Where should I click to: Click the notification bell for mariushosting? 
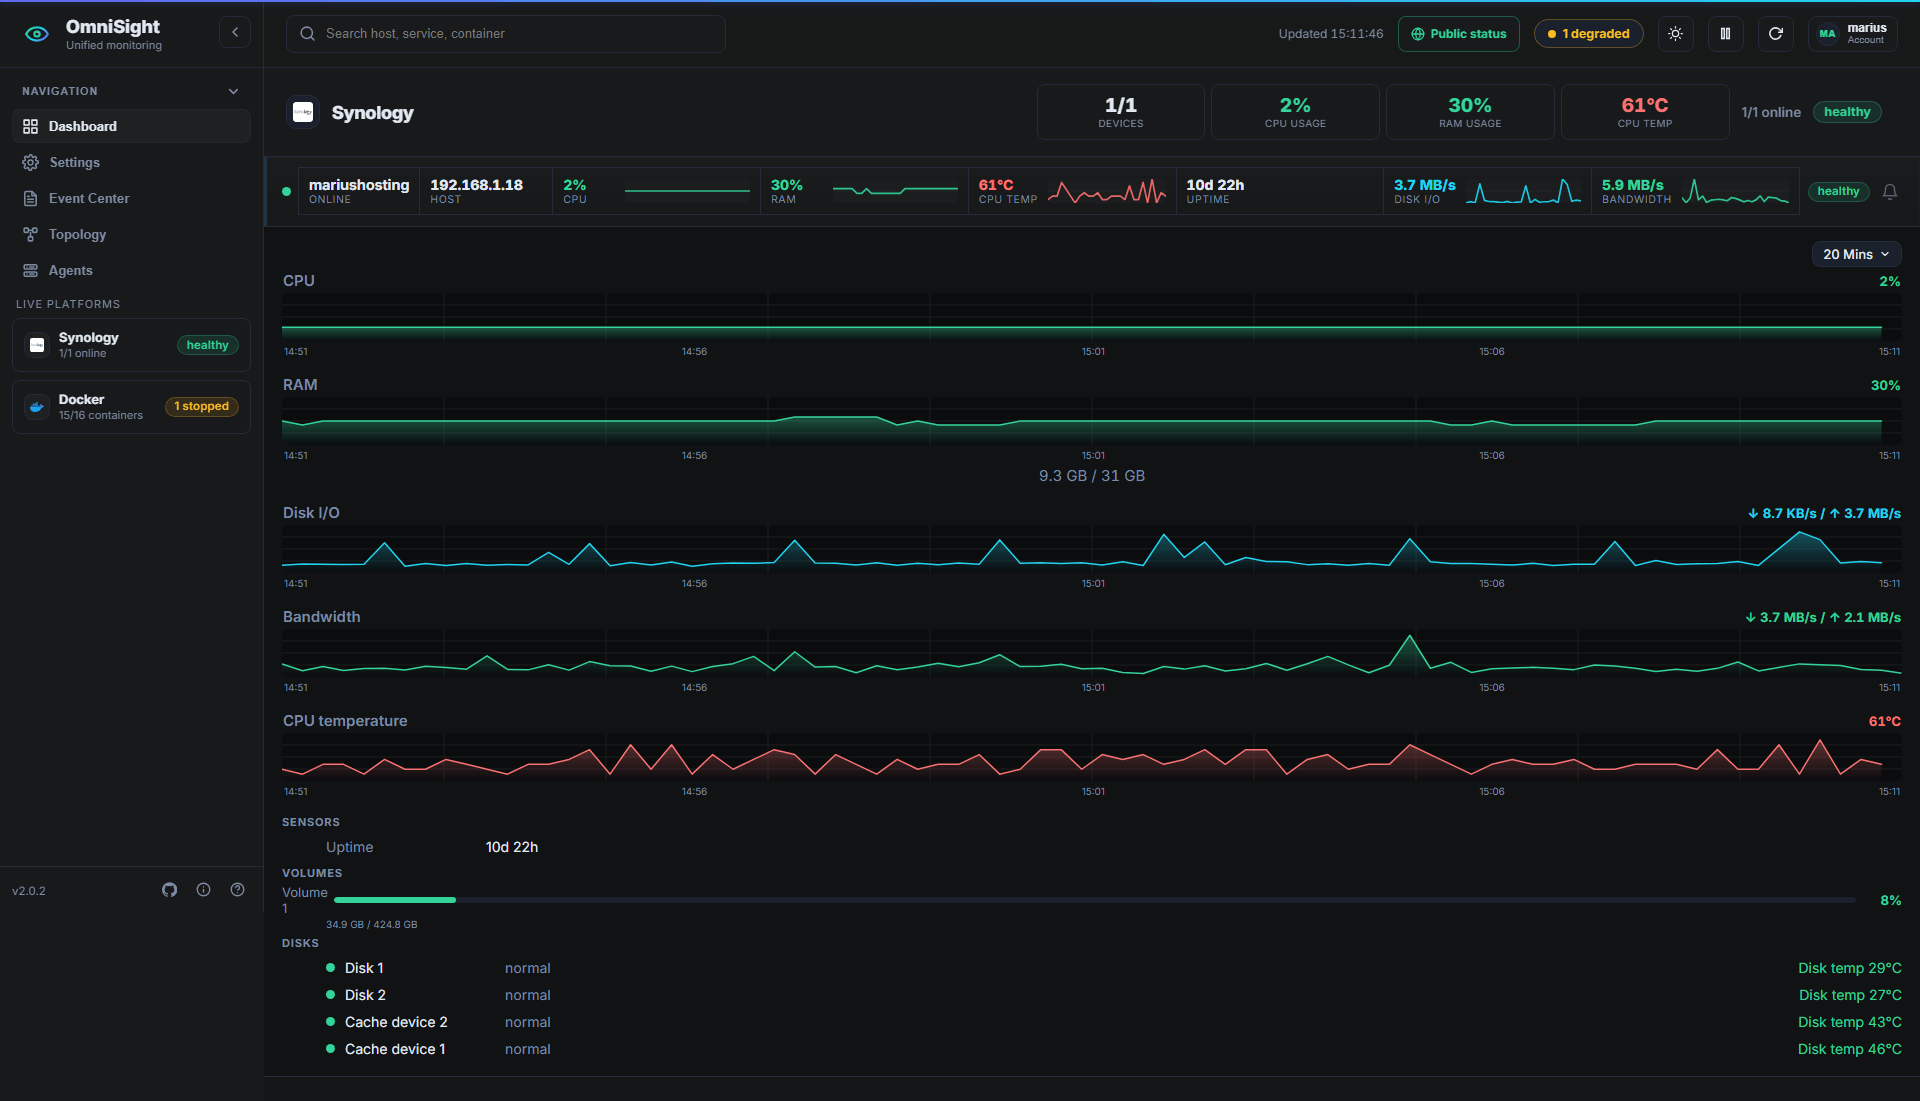tap(1890, 192)
